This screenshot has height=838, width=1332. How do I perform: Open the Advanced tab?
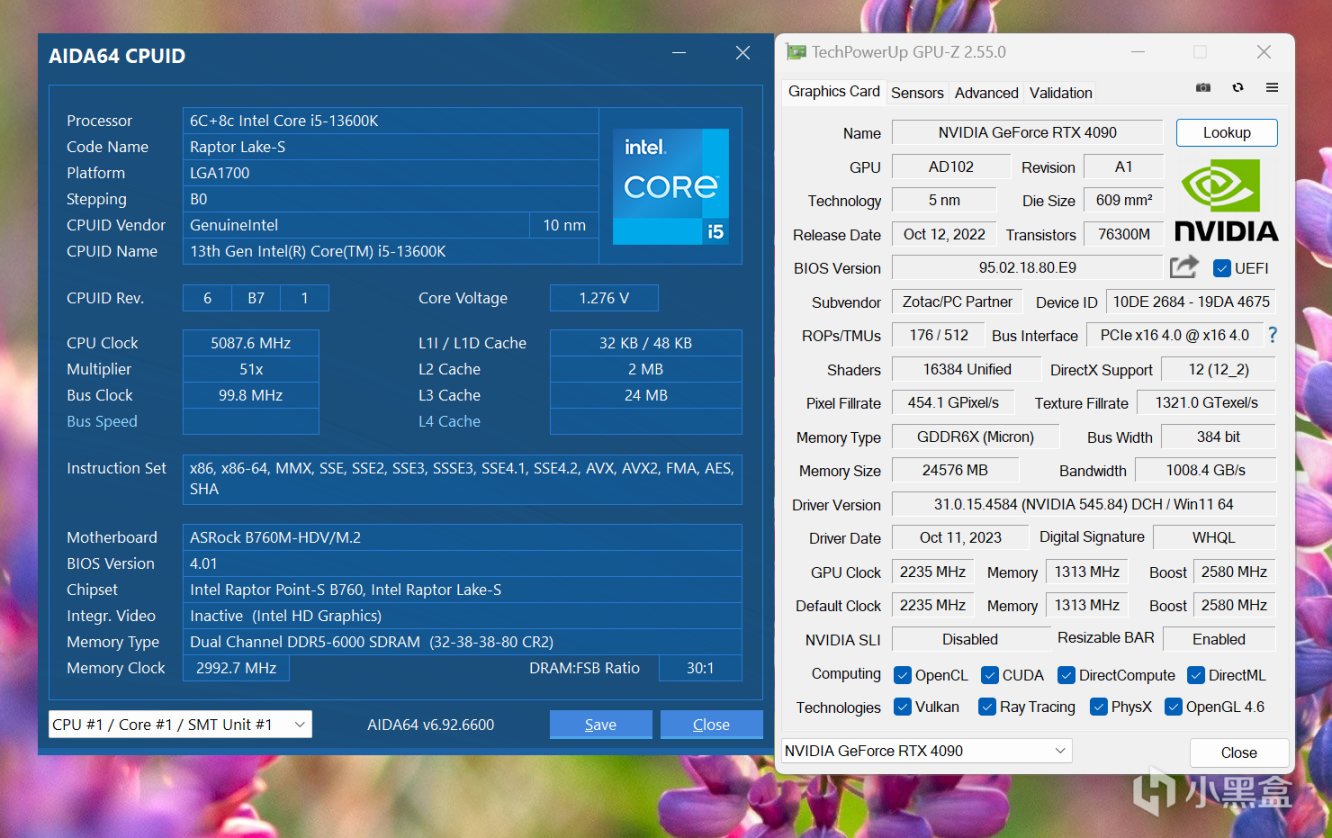tap(986, 92)
